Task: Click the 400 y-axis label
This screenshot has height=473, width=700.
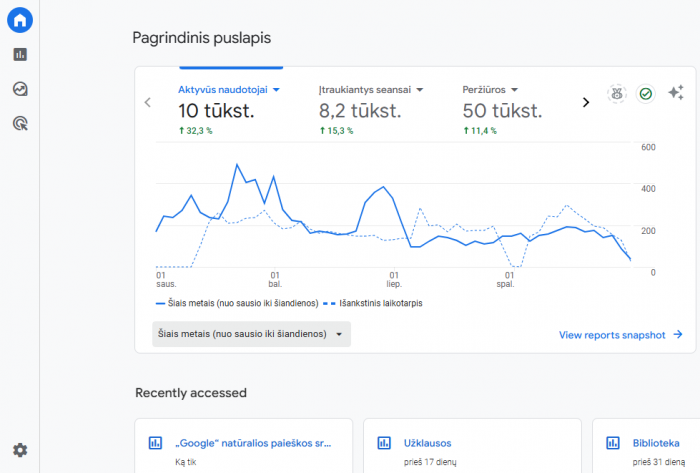Action: point(648,189)
